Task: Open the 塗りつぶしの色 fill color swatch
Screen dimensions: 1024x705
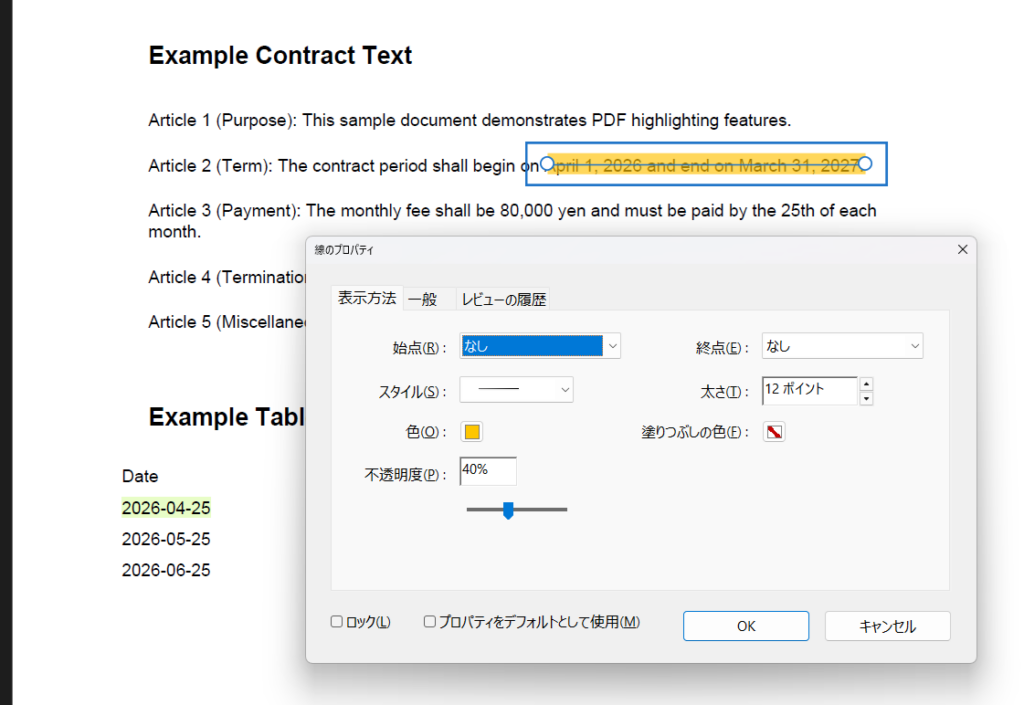Action: click(774, 432)
